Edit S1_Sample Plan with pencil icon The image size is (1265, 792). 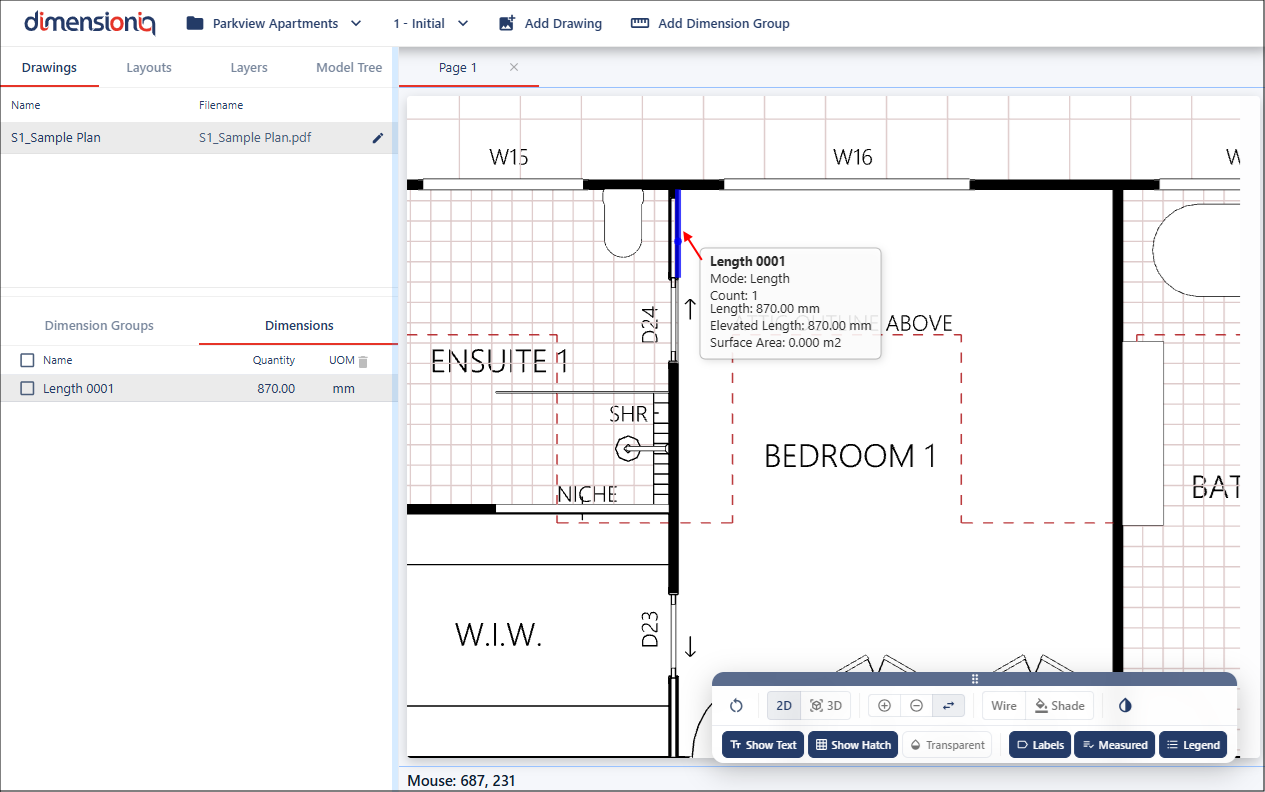[x=378, y=138]
